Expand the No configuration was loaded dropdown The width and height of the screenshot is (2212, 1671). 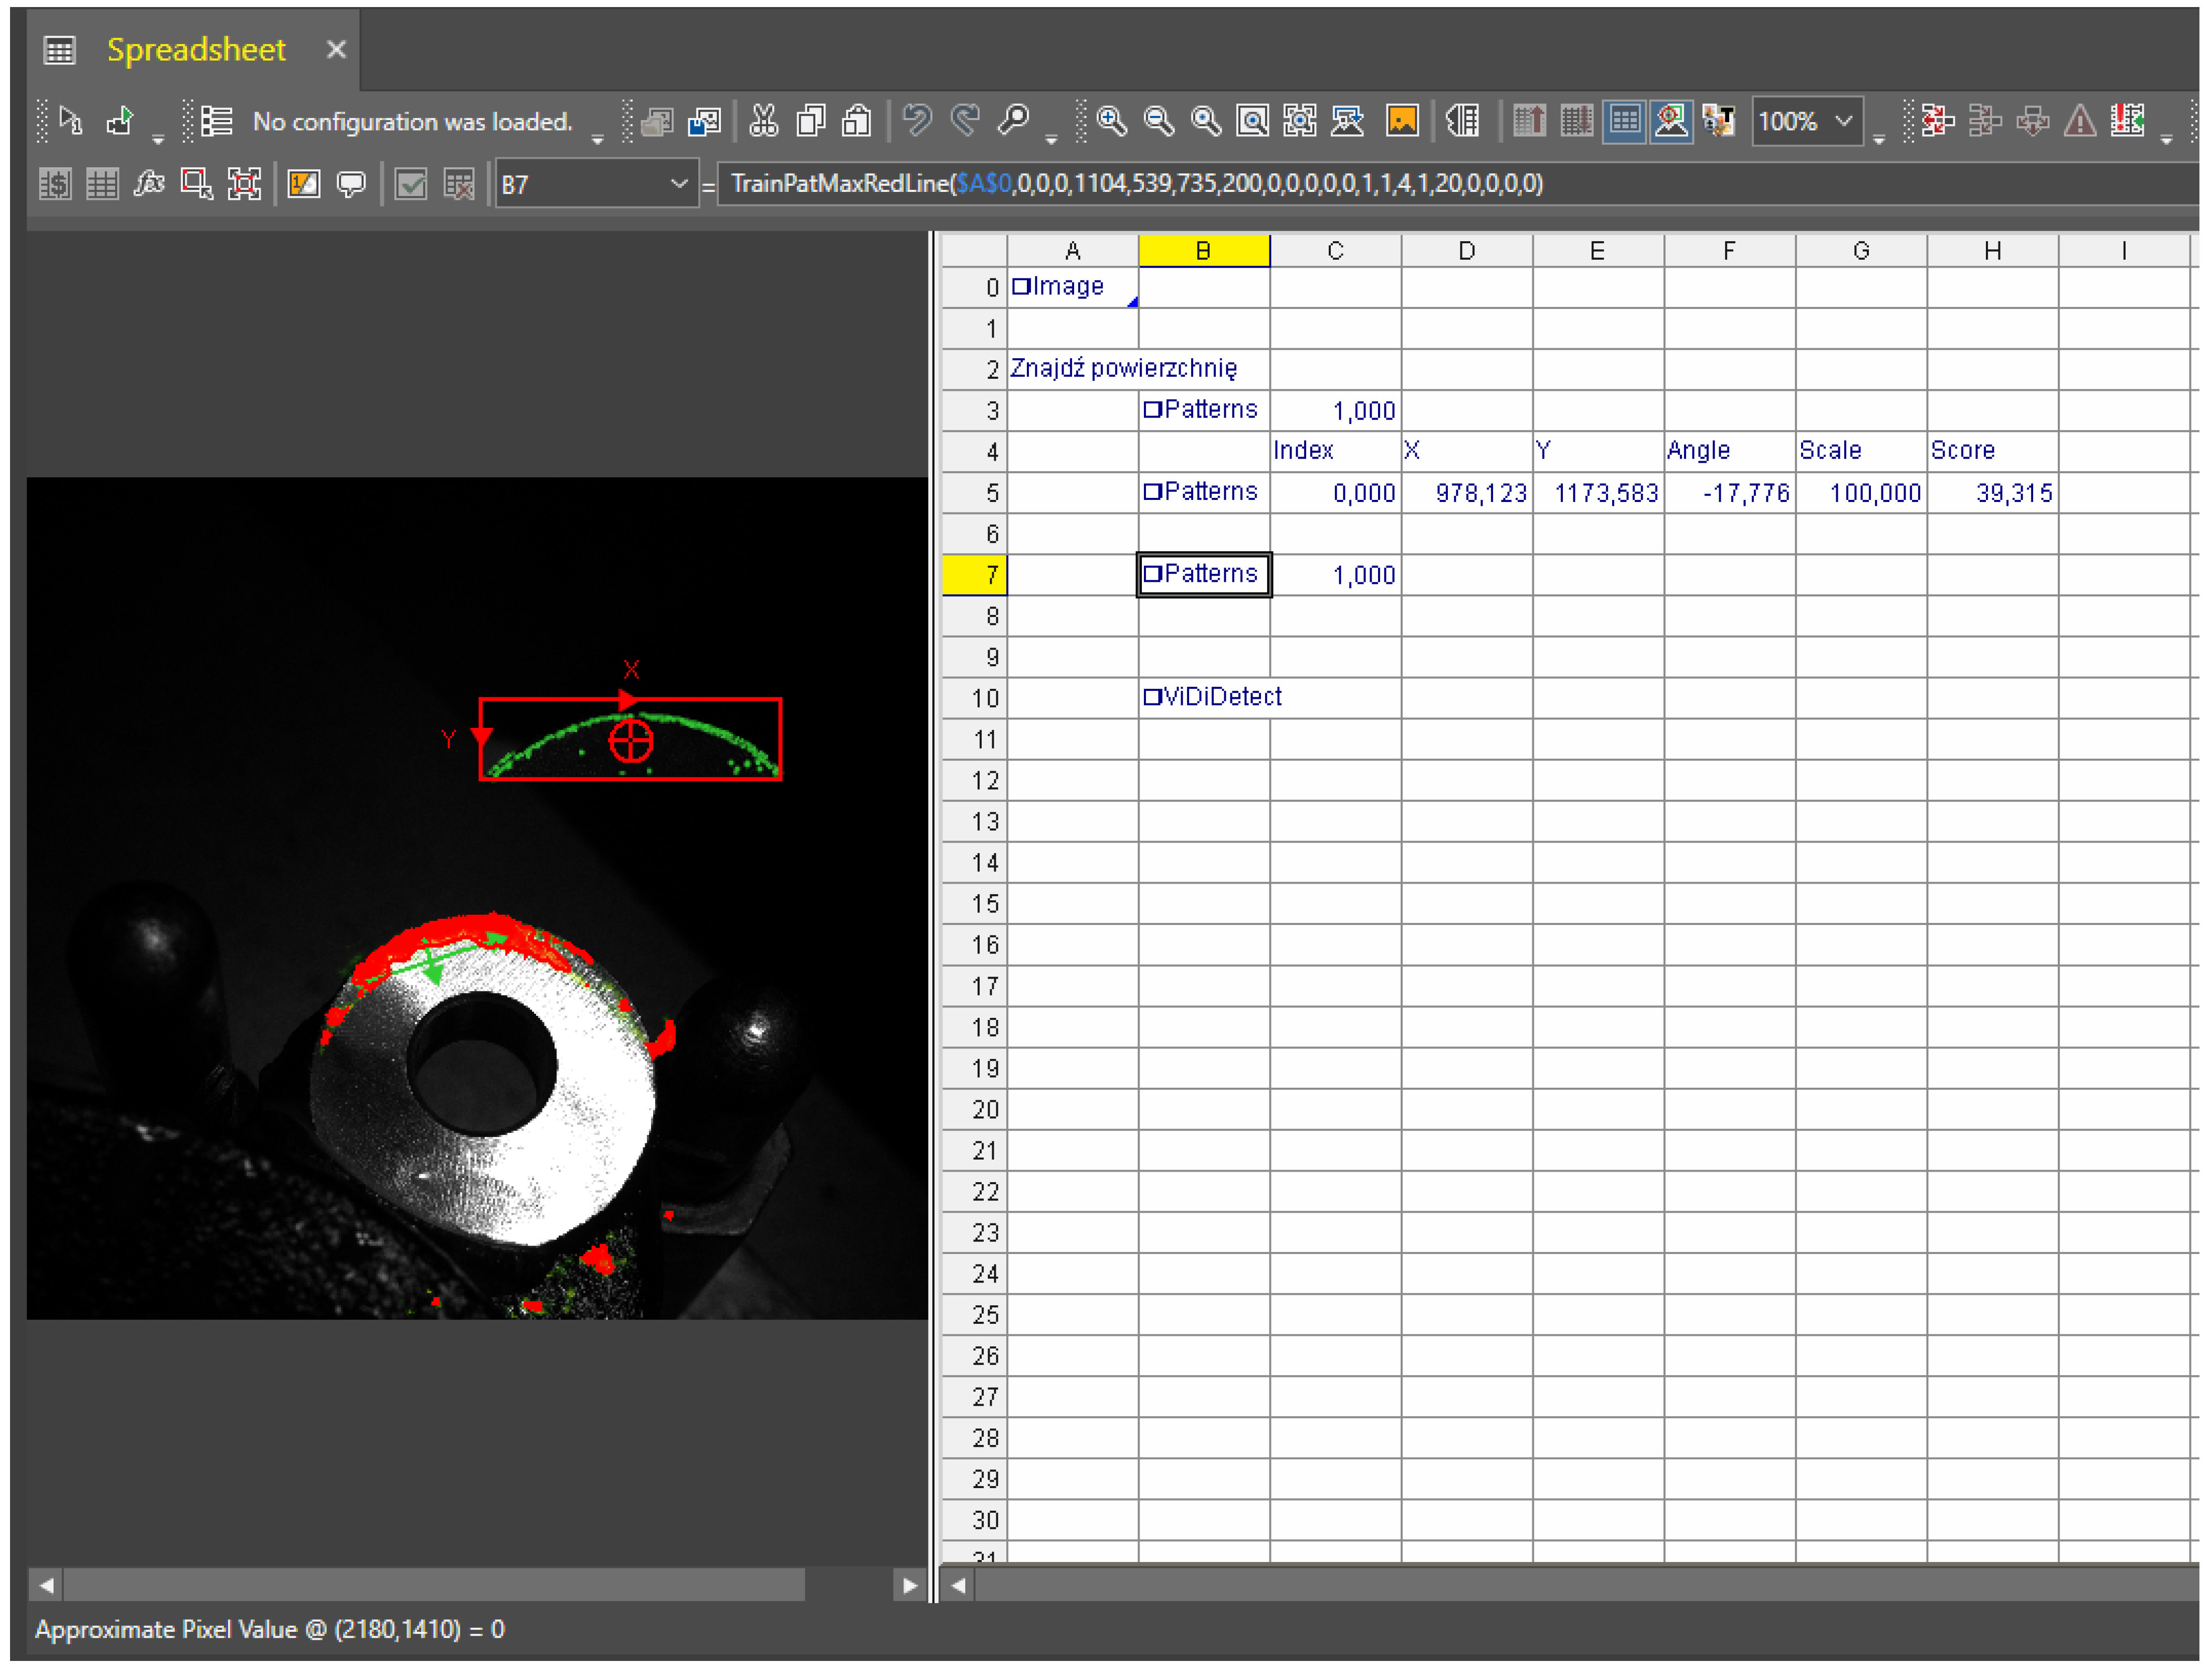coord(598,140)
